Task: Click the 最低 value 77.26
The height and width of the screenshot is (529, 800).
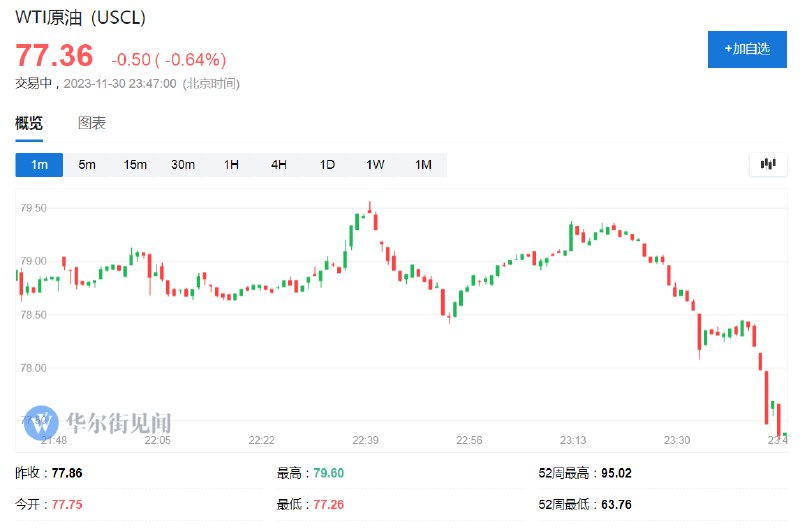Action: (x=329, y=505)
